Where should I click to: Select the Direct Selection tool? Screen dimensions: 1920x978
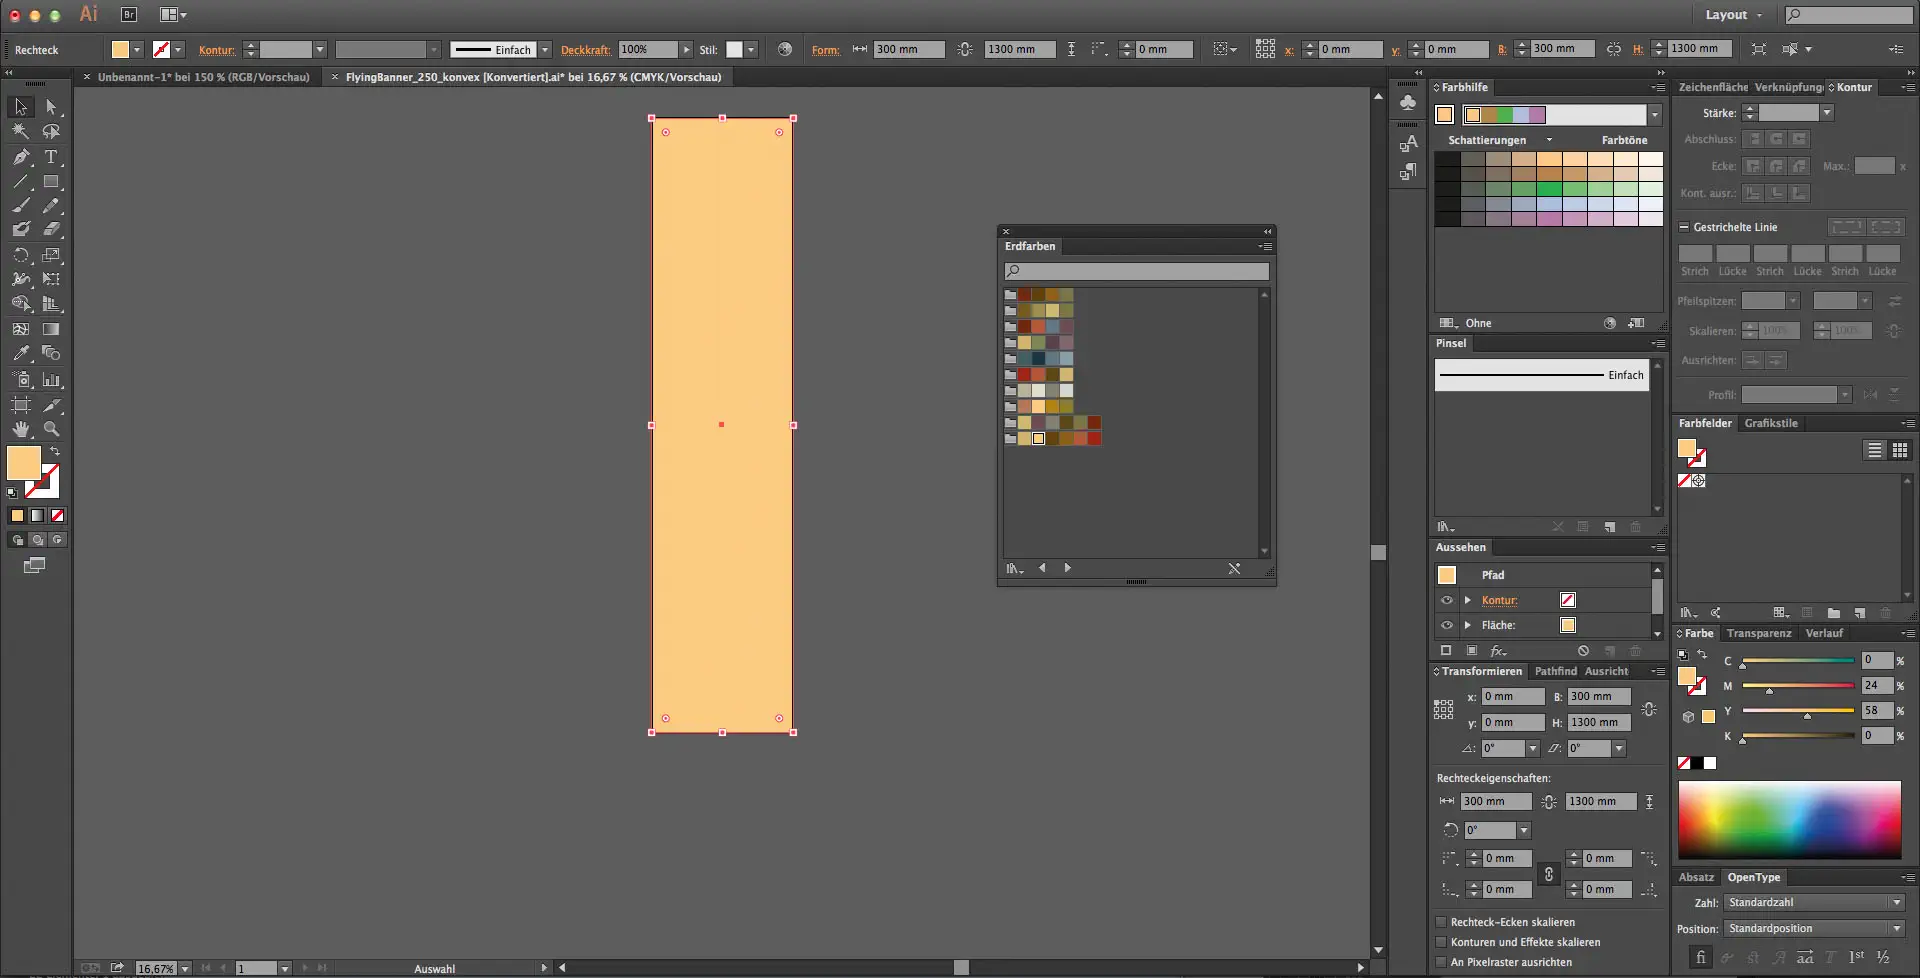tap(51, 107)
